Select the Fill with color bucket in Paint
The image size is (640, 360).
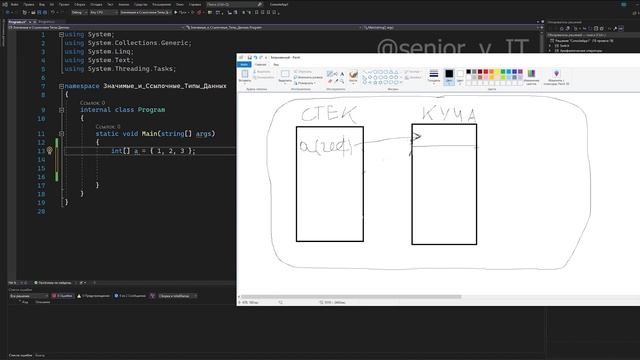(x=336, y=74)
